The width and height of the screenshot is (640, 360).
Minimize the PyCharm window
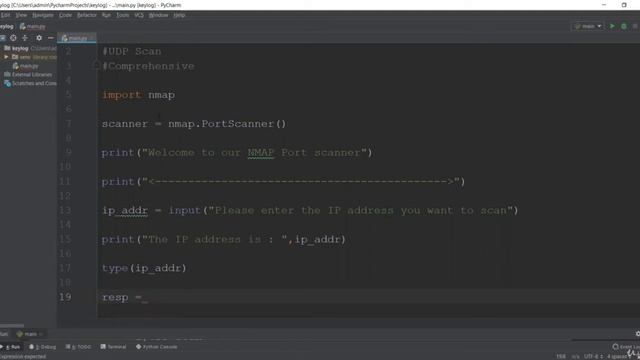pos(604,5)
